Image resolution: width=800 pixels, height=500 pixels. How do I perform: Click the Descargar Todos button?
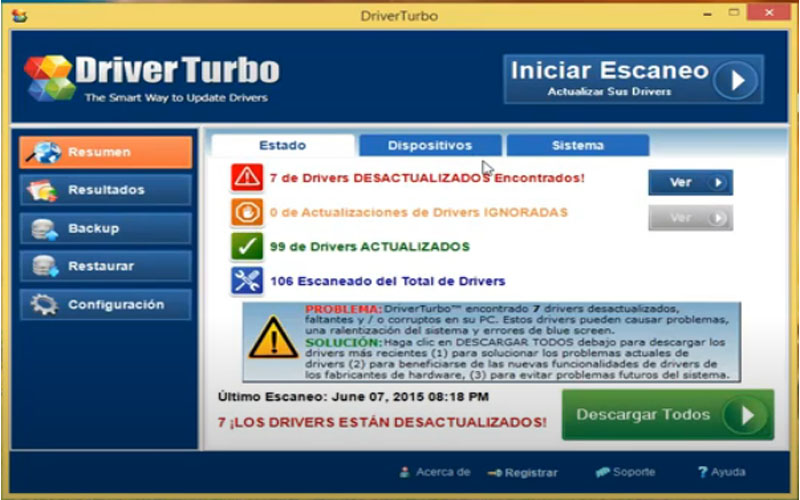(x=668, y=415)
